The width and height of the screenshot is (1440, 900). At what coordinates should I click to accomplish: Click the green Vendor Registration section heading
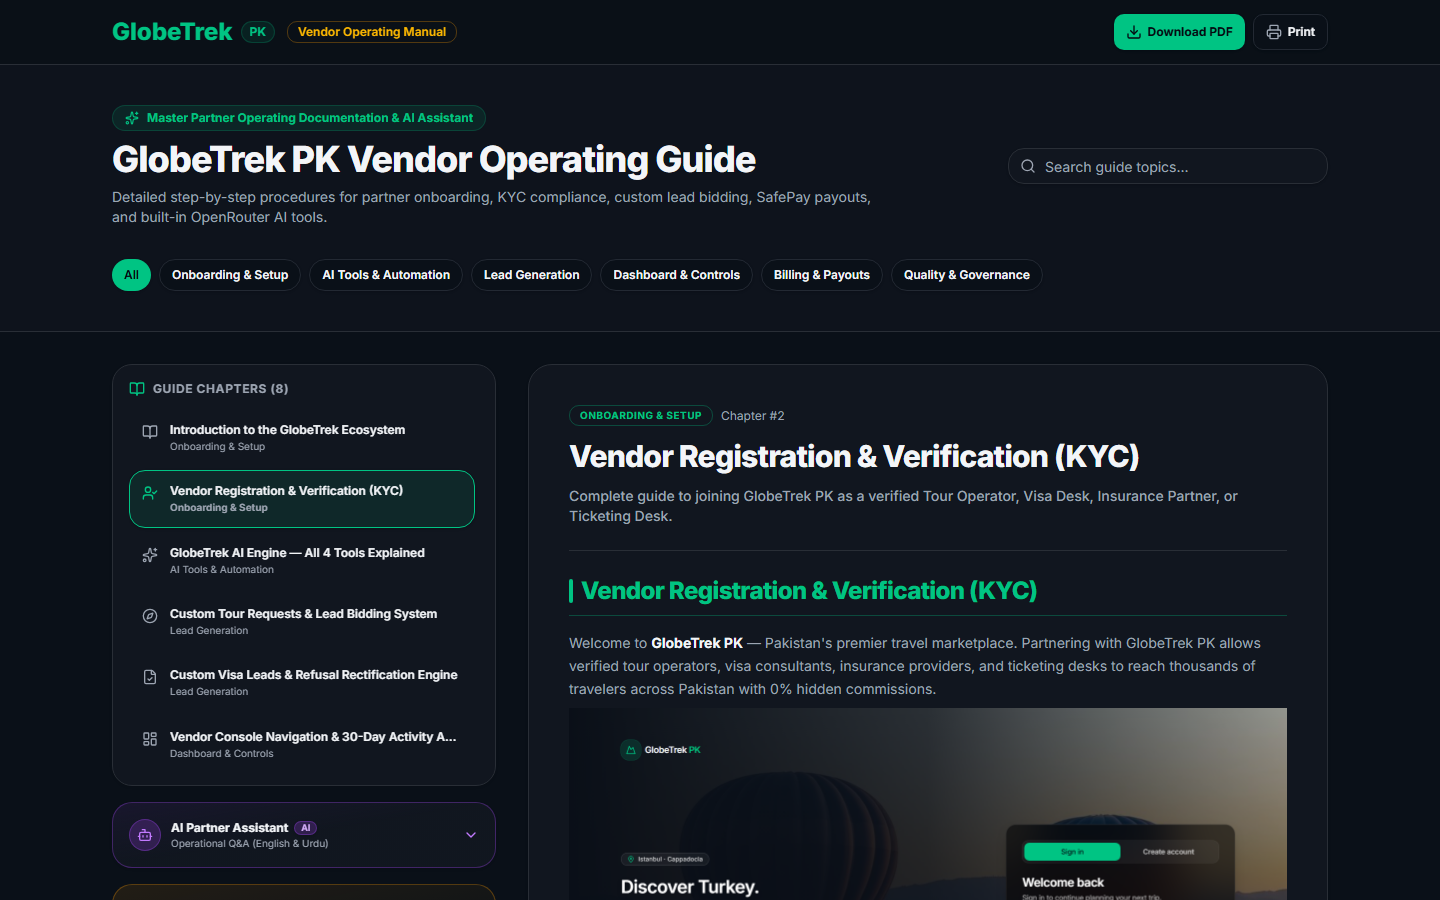pyautogui.click(x=809, y=591)
